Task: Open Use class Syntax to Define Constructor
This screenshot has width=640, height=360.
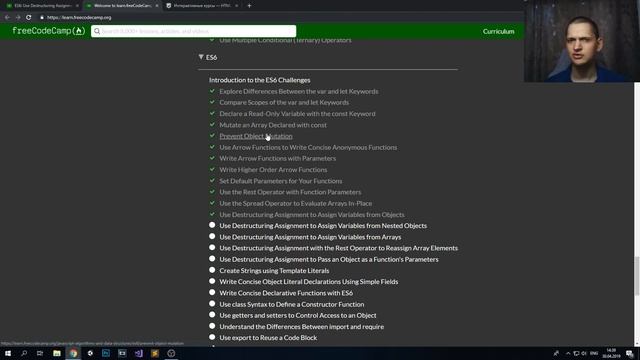Action: (x=292, y=304)
